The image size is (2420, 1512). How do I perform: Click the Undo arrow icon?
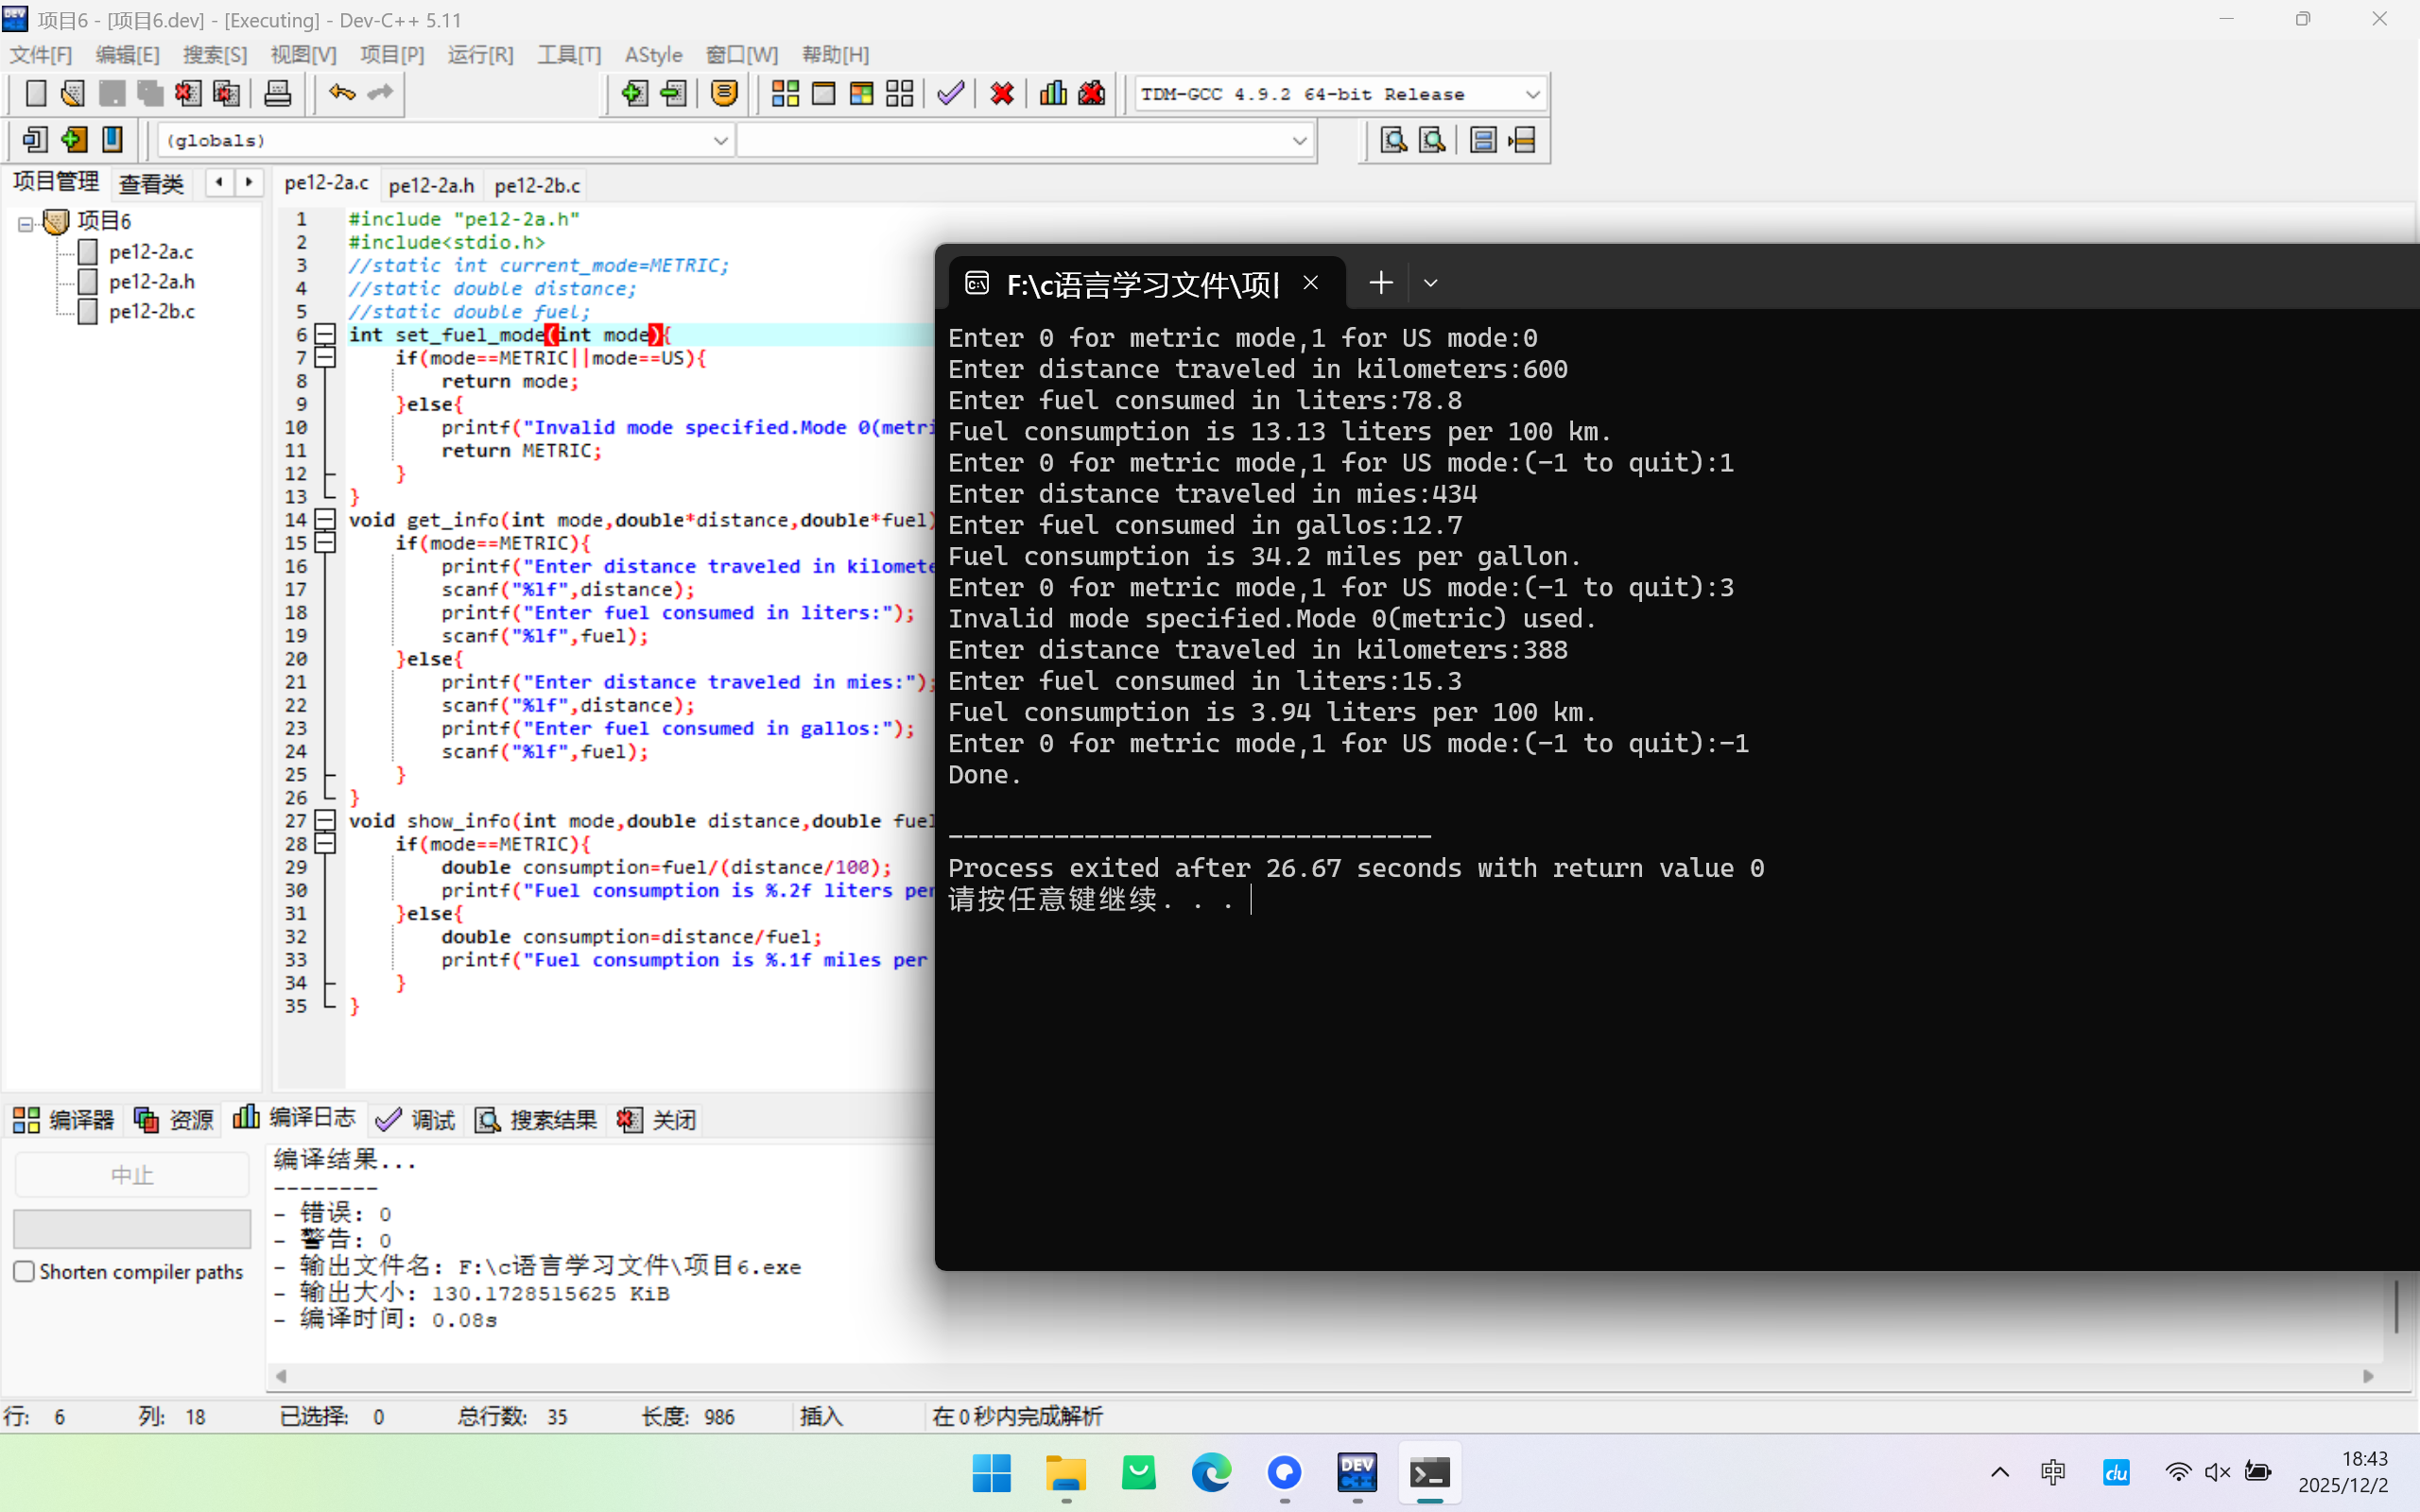pos(342,94)
